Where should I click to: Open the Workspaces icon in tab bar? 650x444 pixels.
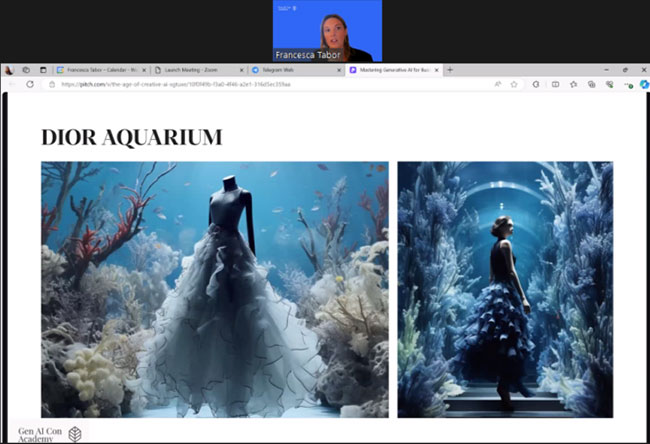pos(26,70)
